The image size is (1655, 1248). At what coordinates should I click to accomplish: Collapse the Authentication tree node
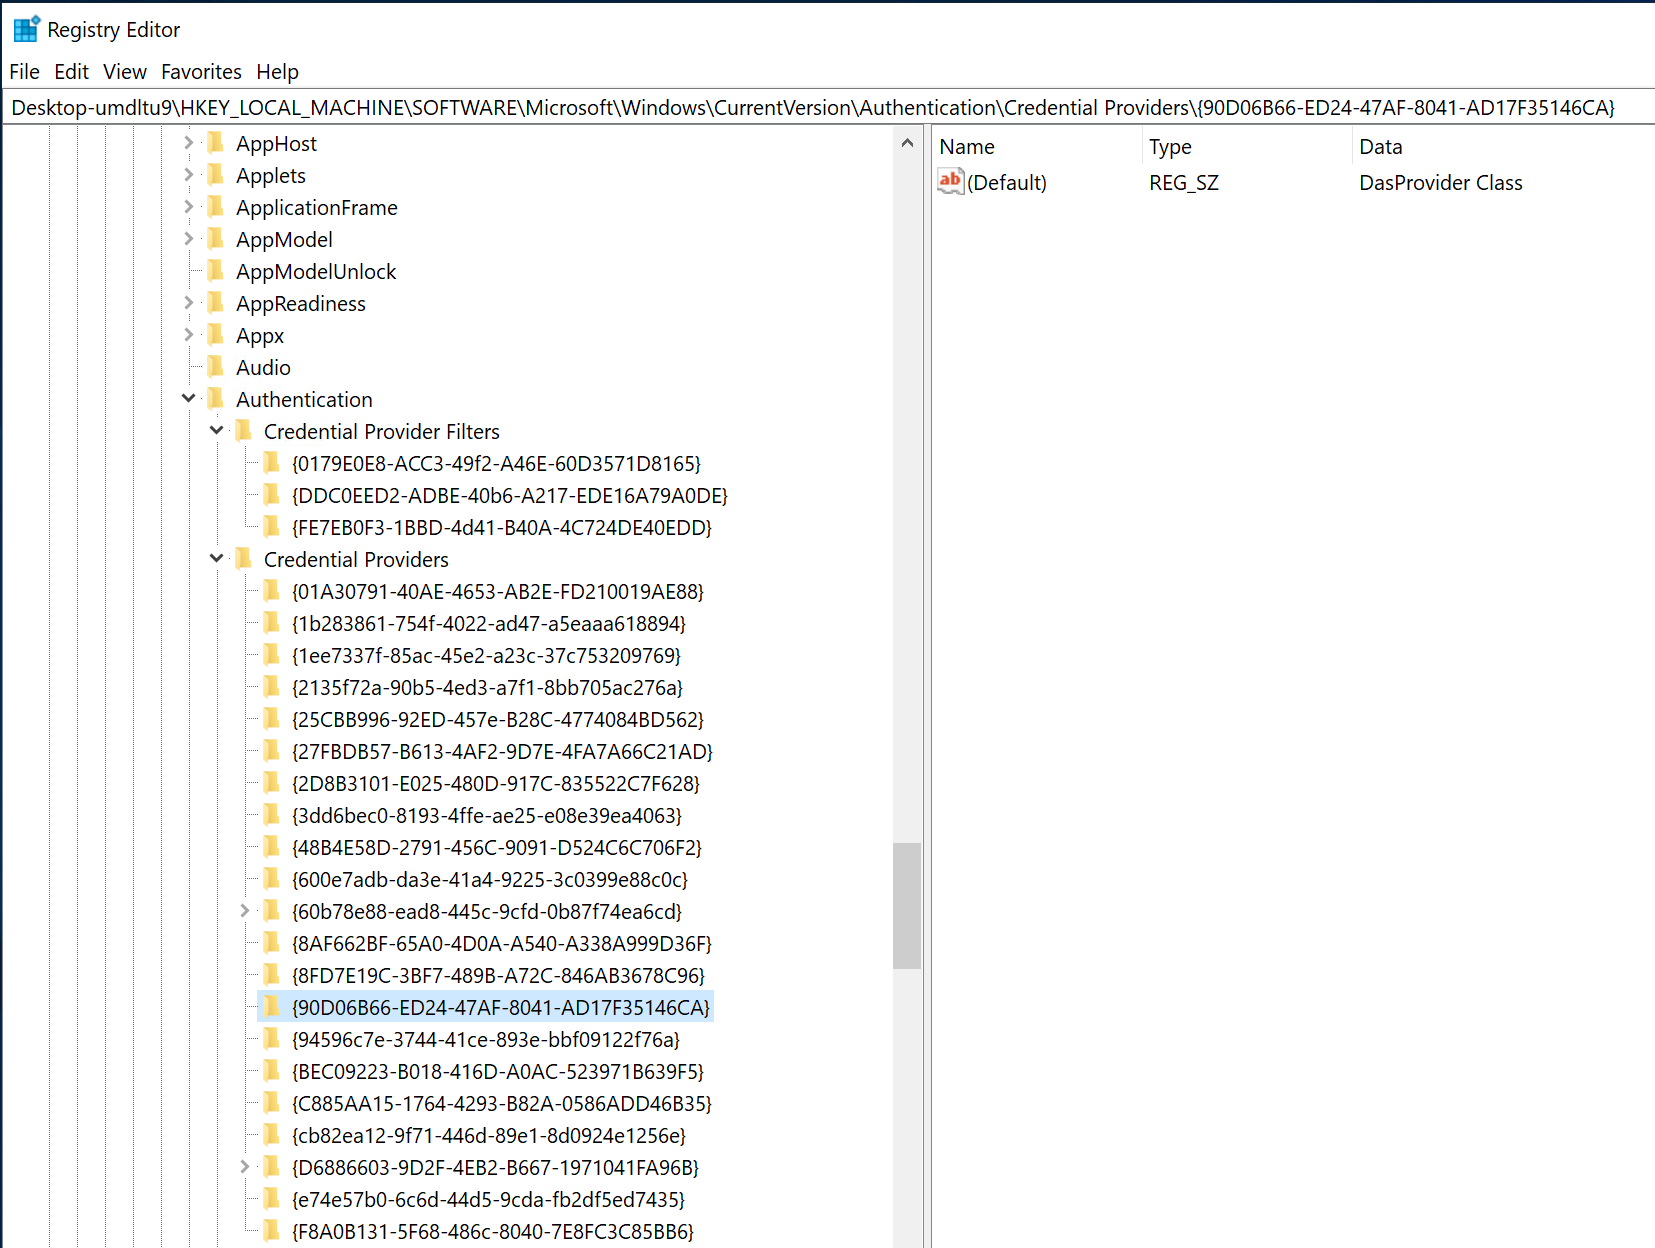click(189, 399)
